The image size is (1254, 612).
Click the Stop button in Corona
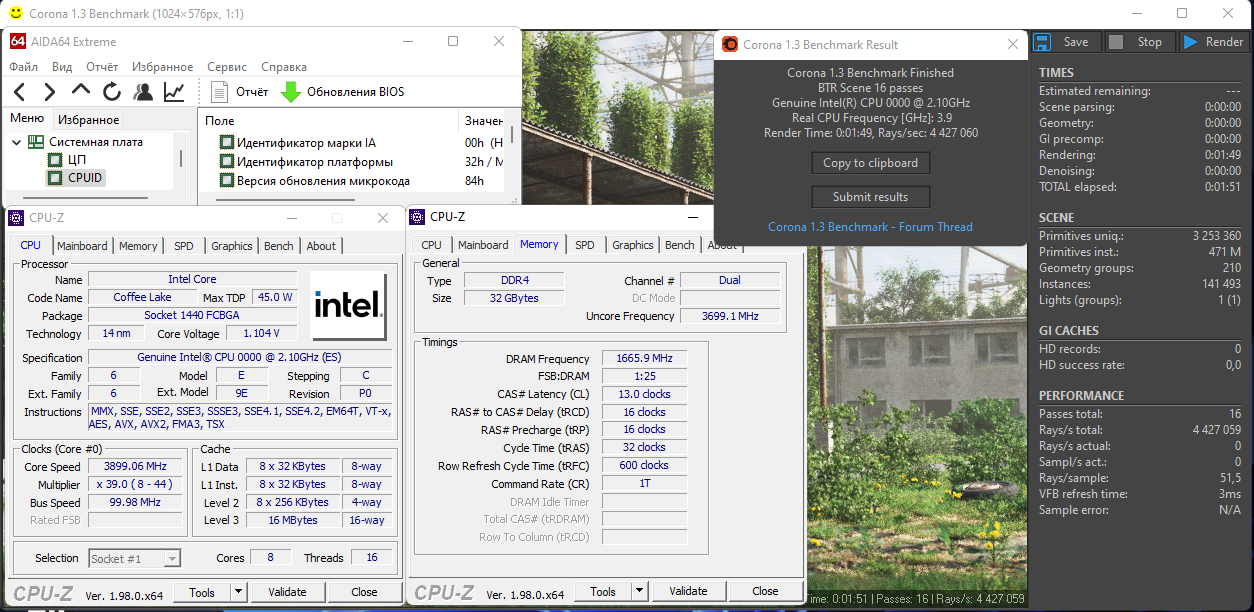coord(1138,42)
